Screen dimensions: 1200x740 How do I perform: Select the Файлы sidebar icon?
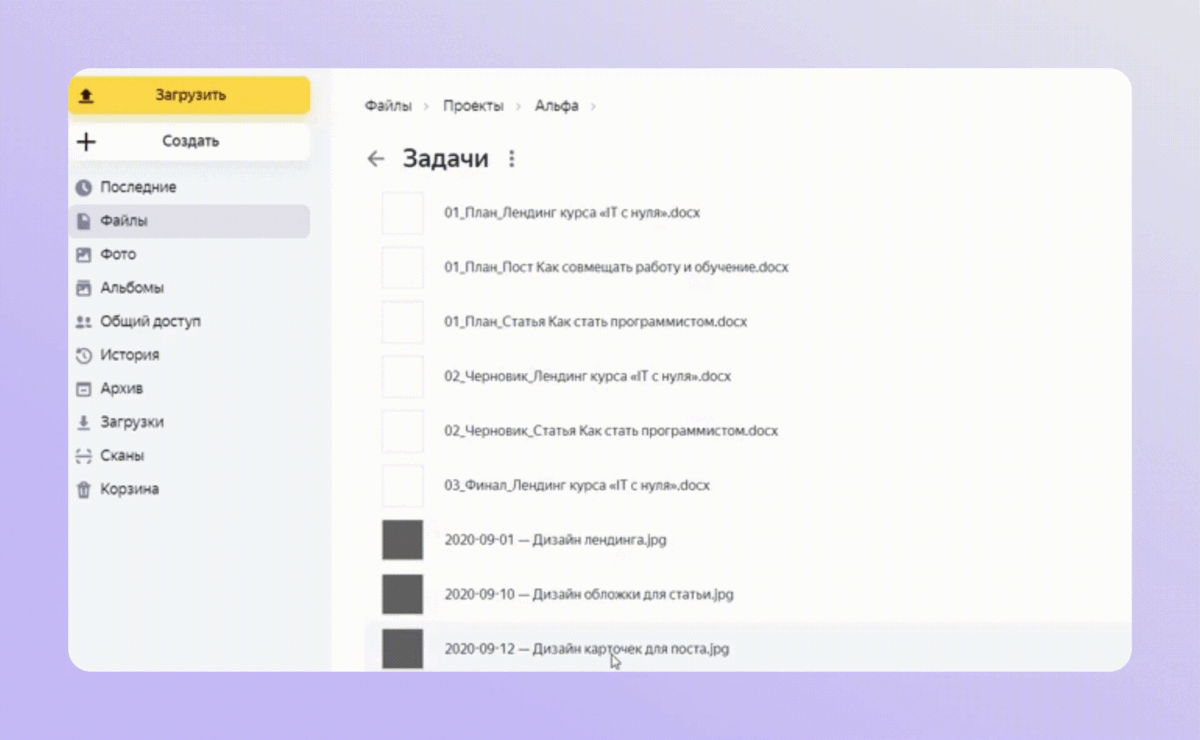[85, 221]
